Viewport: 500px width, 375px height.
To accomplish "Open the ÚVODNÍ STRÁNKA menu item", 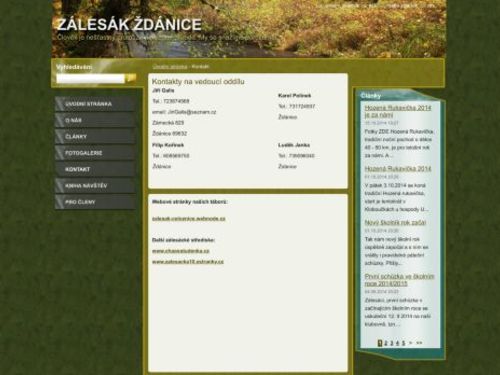I will pos(95,104).
